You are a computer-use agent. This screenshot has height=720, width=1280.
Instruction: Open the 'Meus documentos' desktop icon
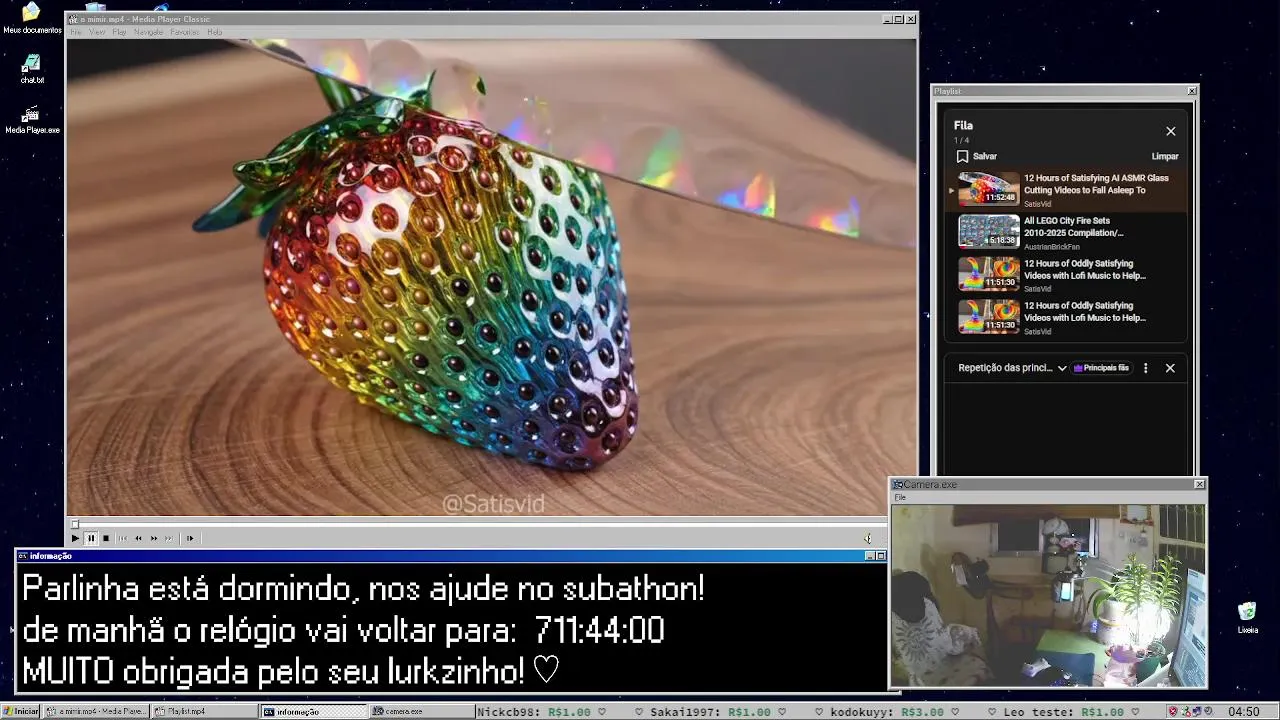coord(32,18)
